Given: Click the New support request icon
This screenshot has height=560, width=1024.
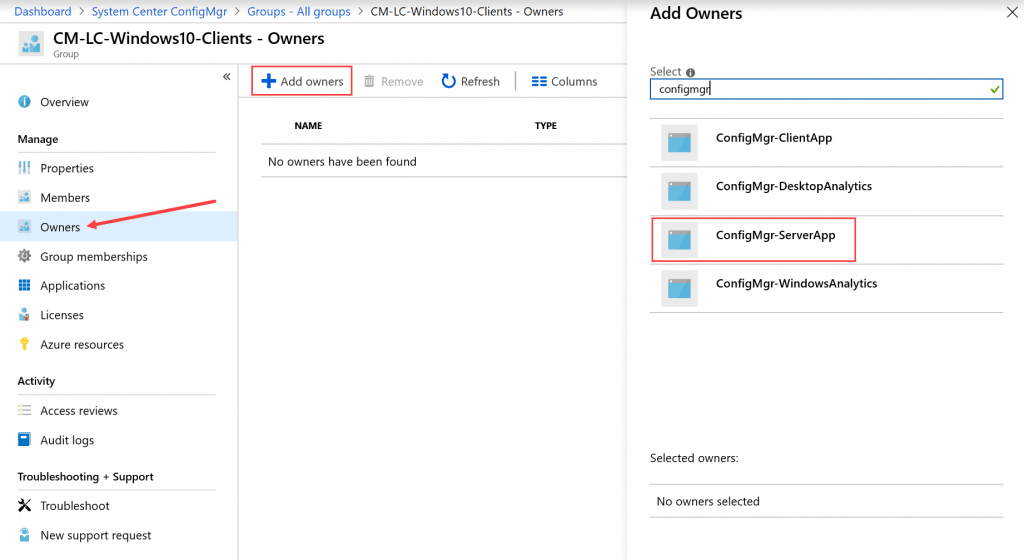Looking at the screenshot, I should pyautogui.click(x=24, y=535).
